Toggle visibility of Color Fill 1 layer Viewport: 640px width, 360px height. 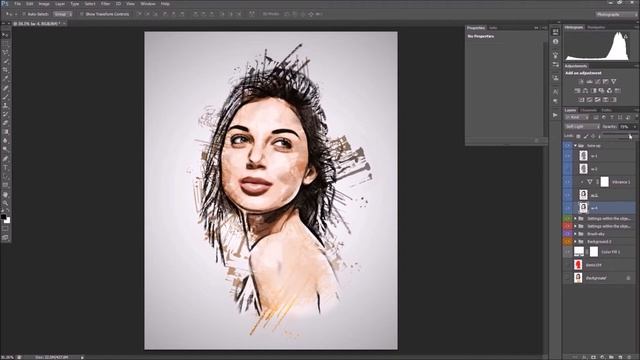coord(567,252)
